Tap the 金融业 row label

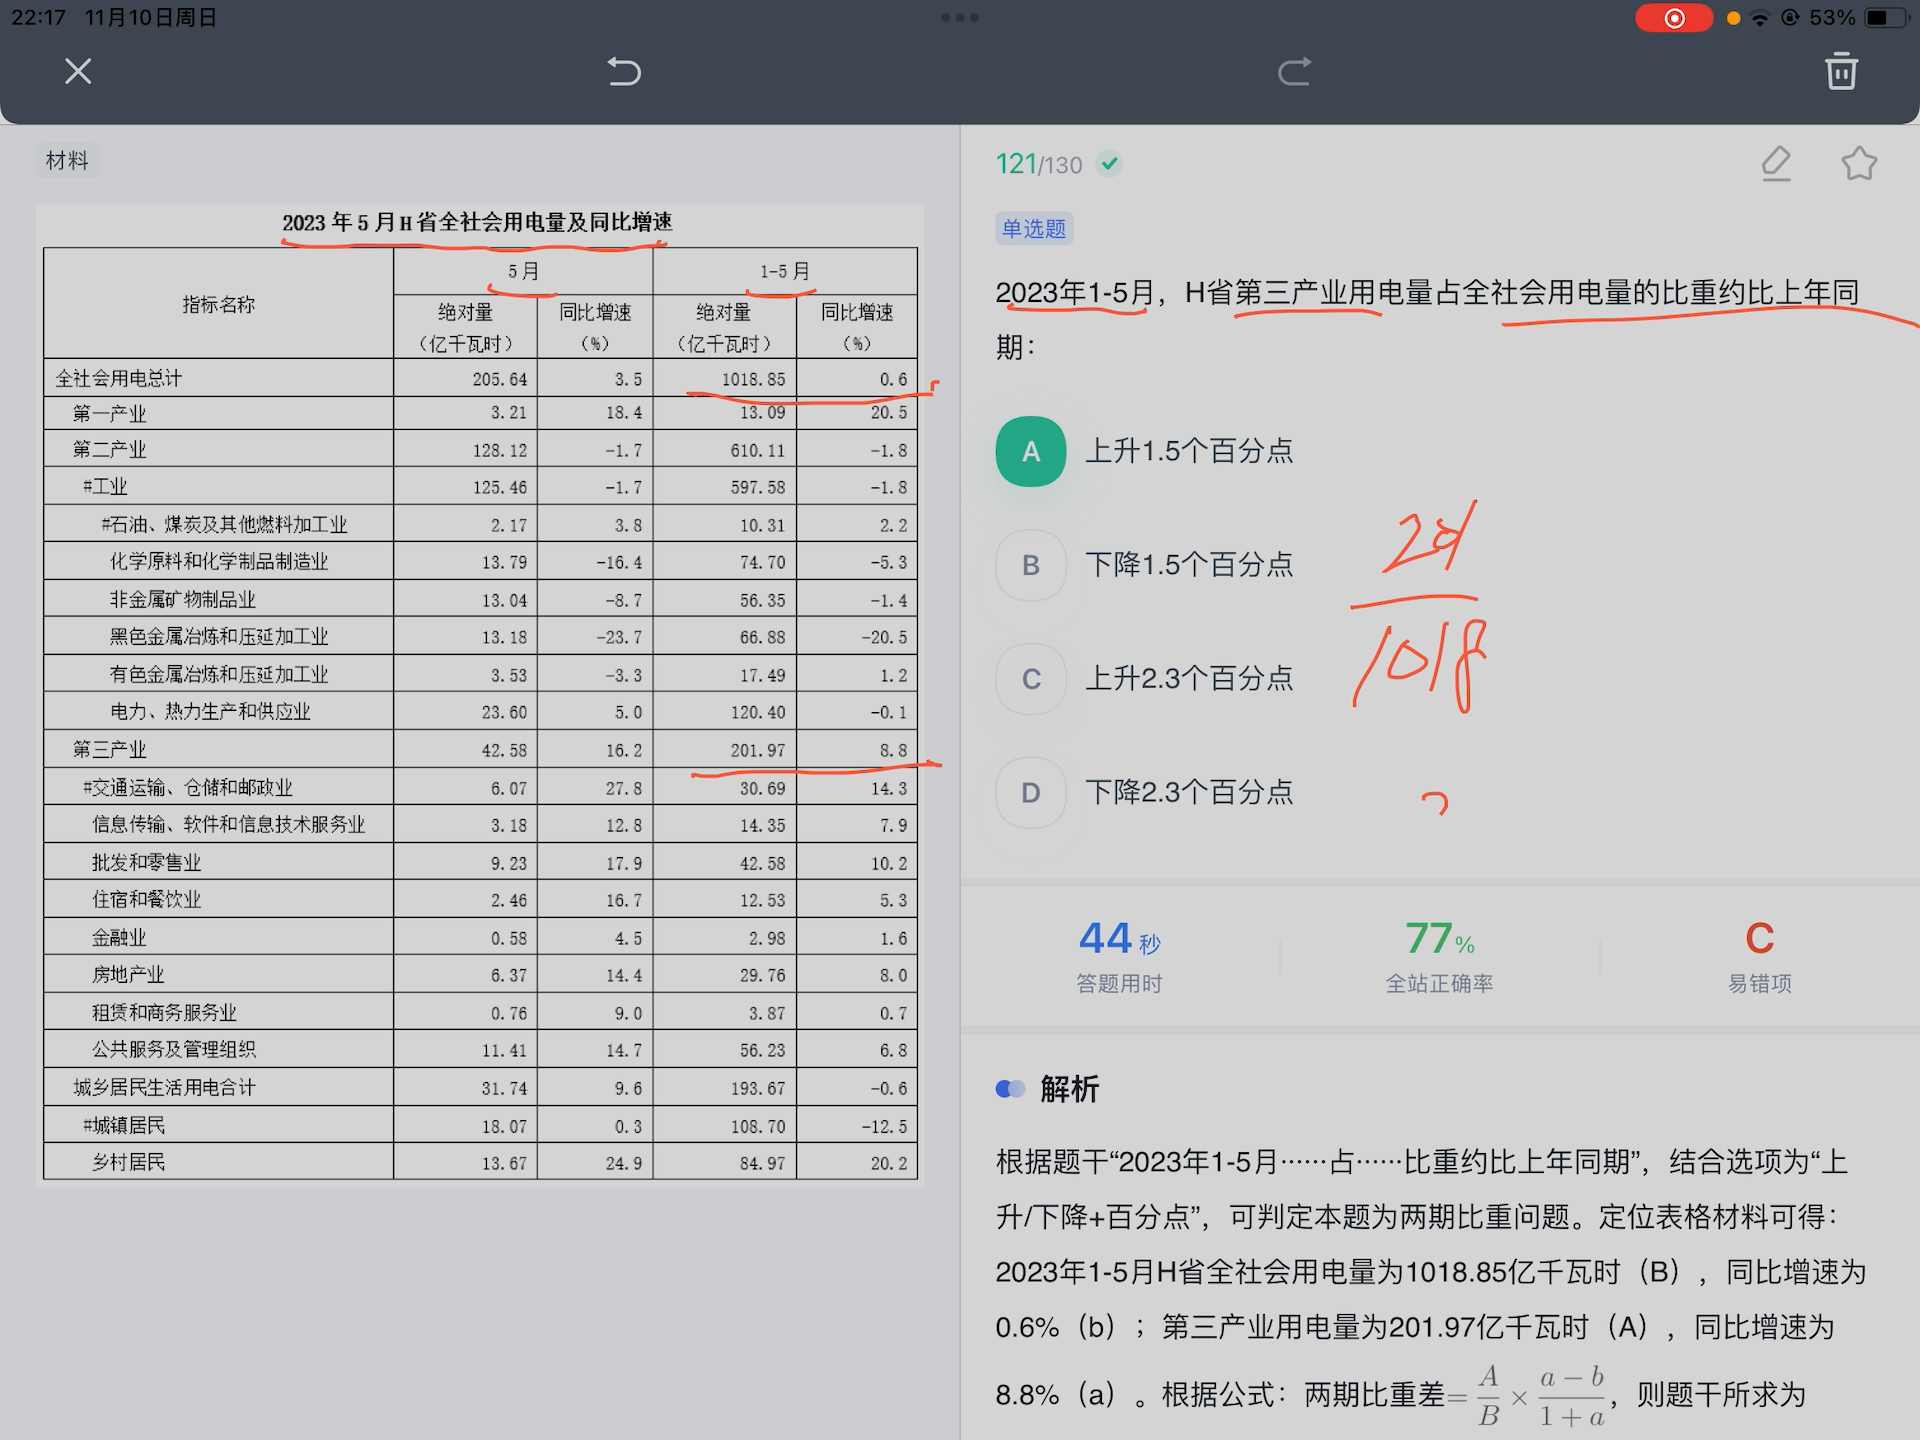[119, 938]
